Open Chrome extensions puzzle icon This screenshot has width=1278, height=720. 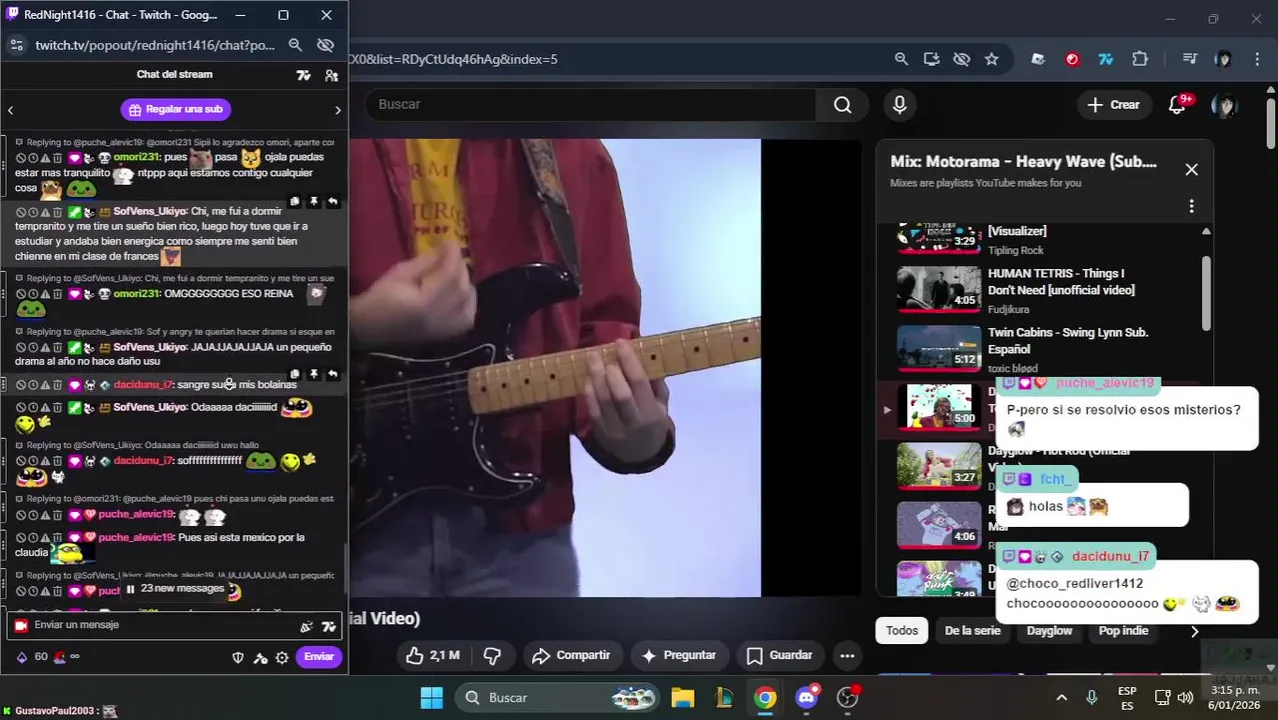1140,59
